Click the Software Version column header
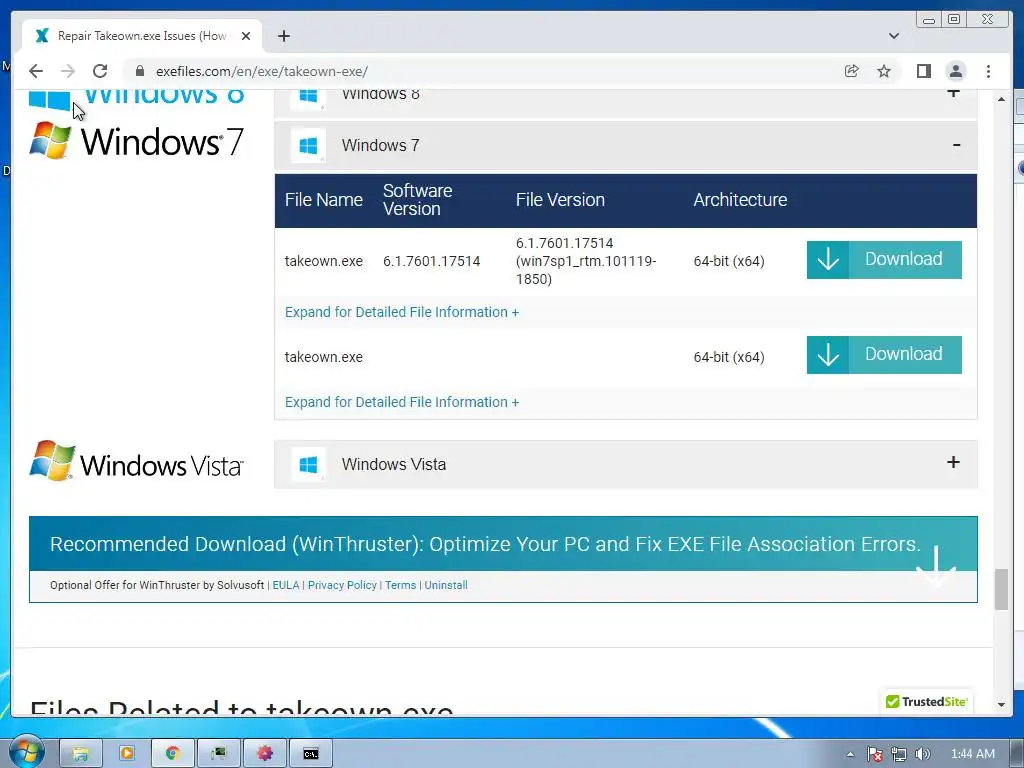Screen dimensions: 1024x768 coord(417,200)
